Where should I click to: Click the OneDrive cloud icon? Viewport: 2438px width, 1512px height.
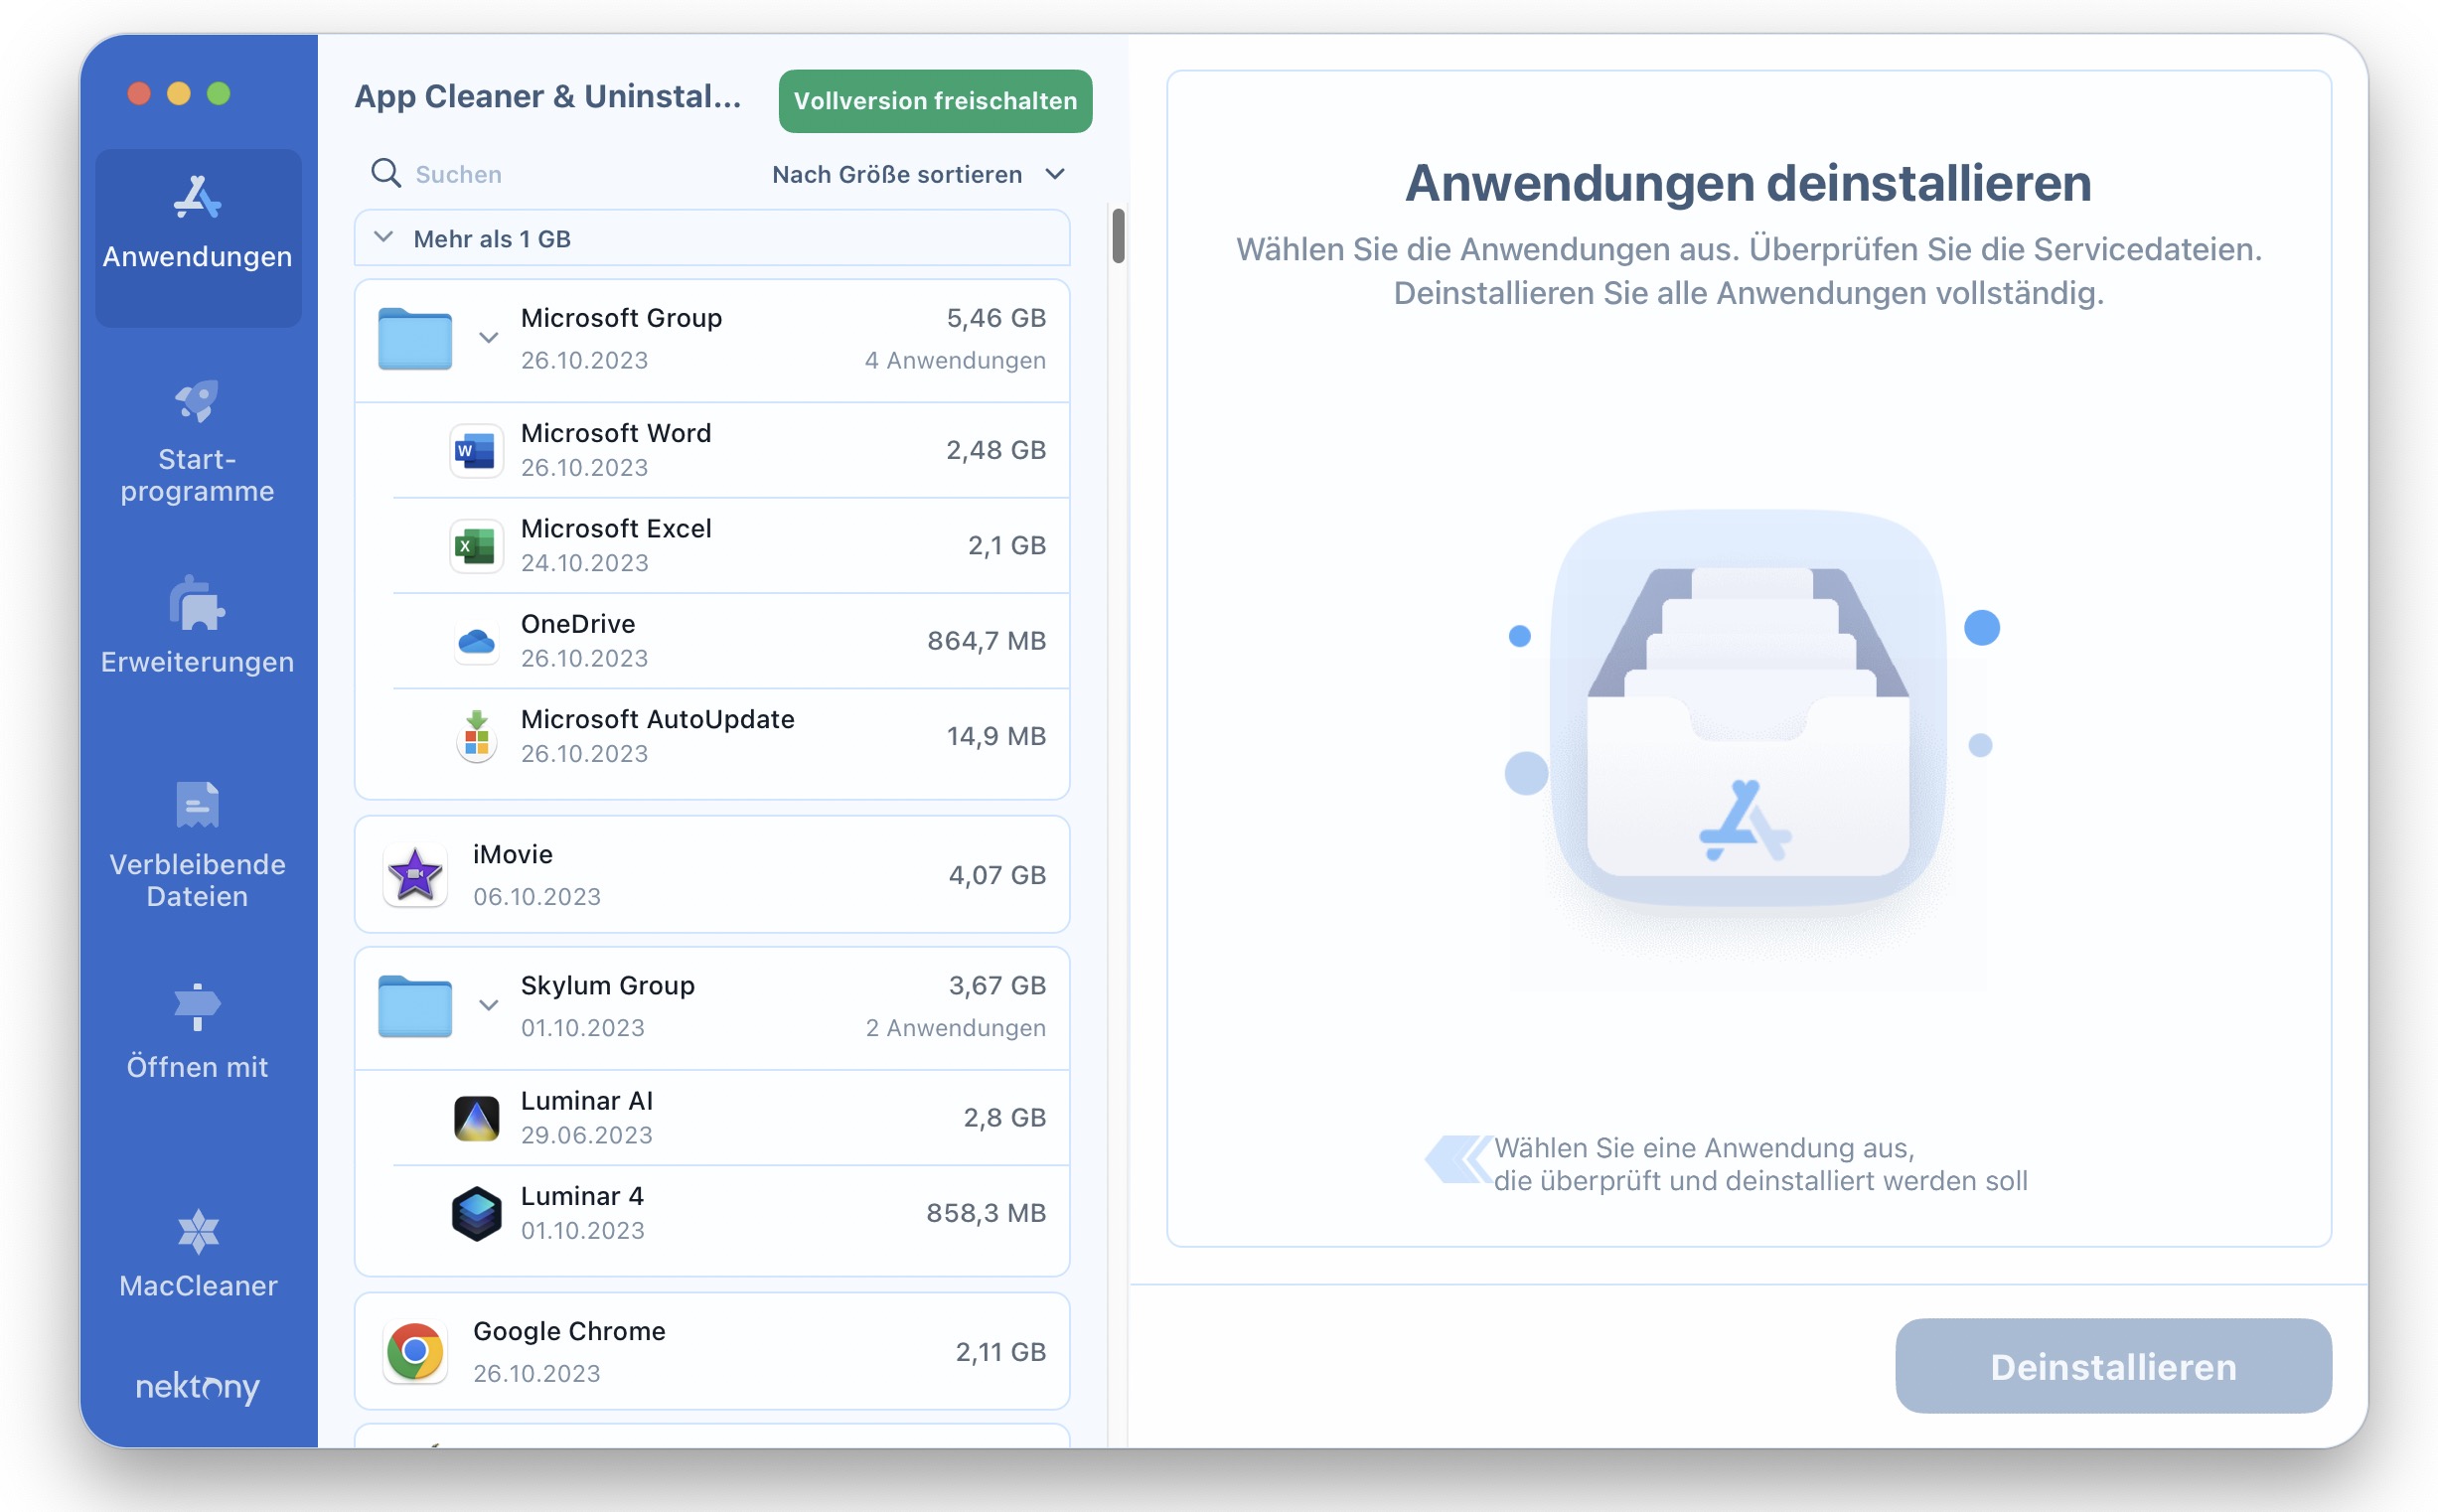pyautogui.click(x=476, y=641)
